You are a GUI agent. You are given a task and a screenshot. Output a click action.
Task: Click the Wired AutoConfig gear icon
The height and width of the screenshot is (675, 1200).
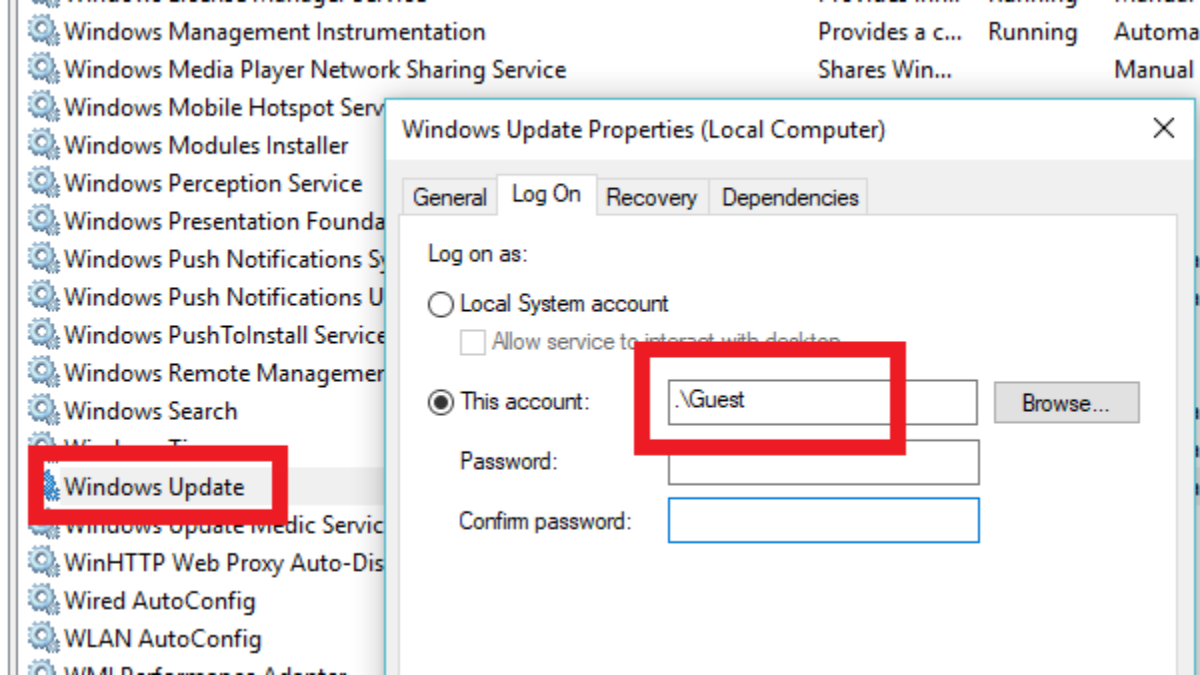(43, 601)
